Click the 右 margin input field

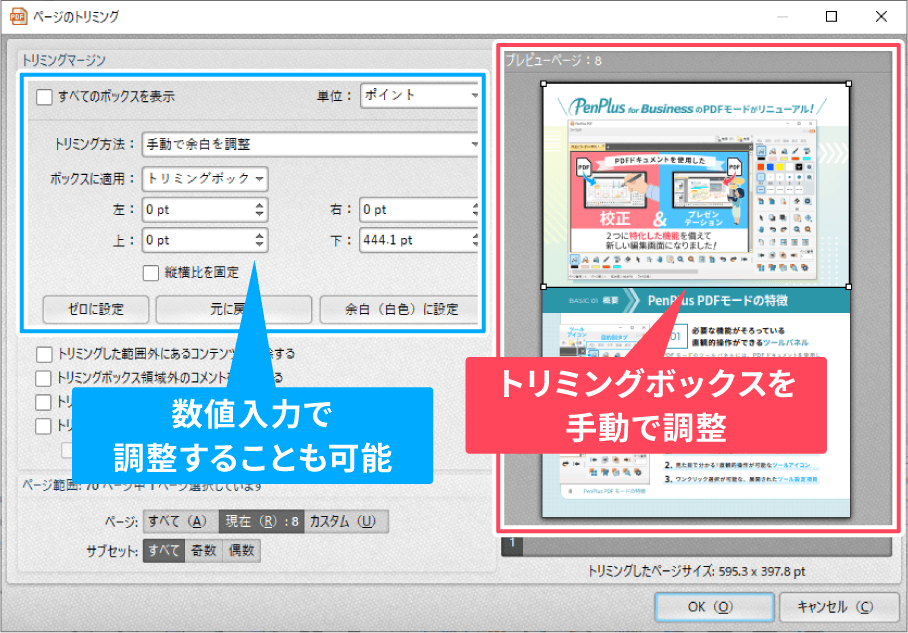[x=416, y=210]
